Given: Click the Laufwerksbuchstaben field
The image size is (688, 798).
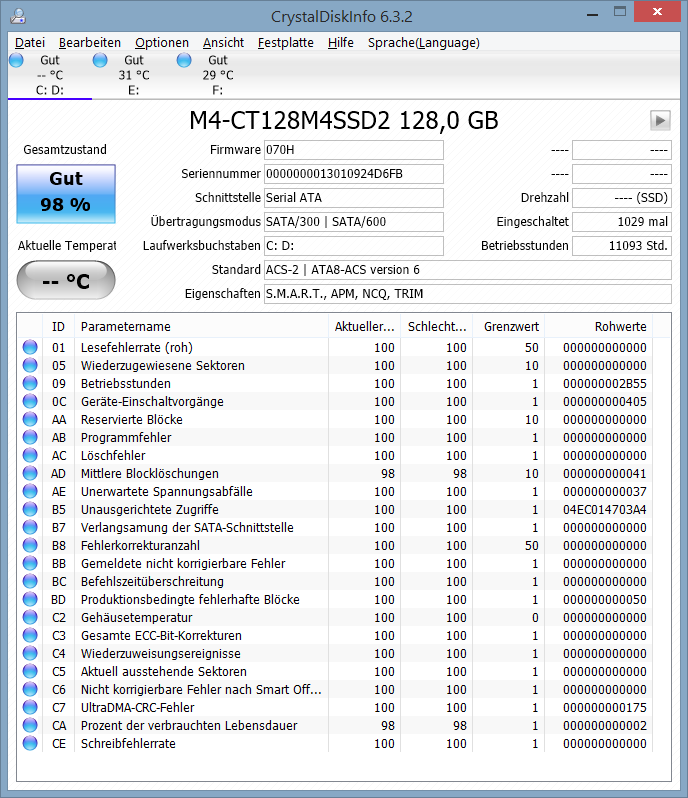Looking at the screenshot, I should [354, 245].
